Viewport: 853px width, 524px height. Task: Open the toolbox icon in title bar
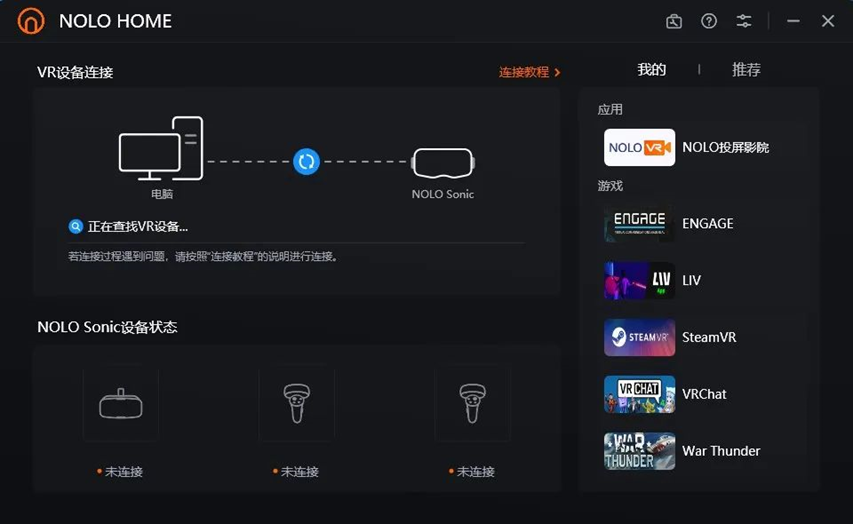(x=673, y=21)
